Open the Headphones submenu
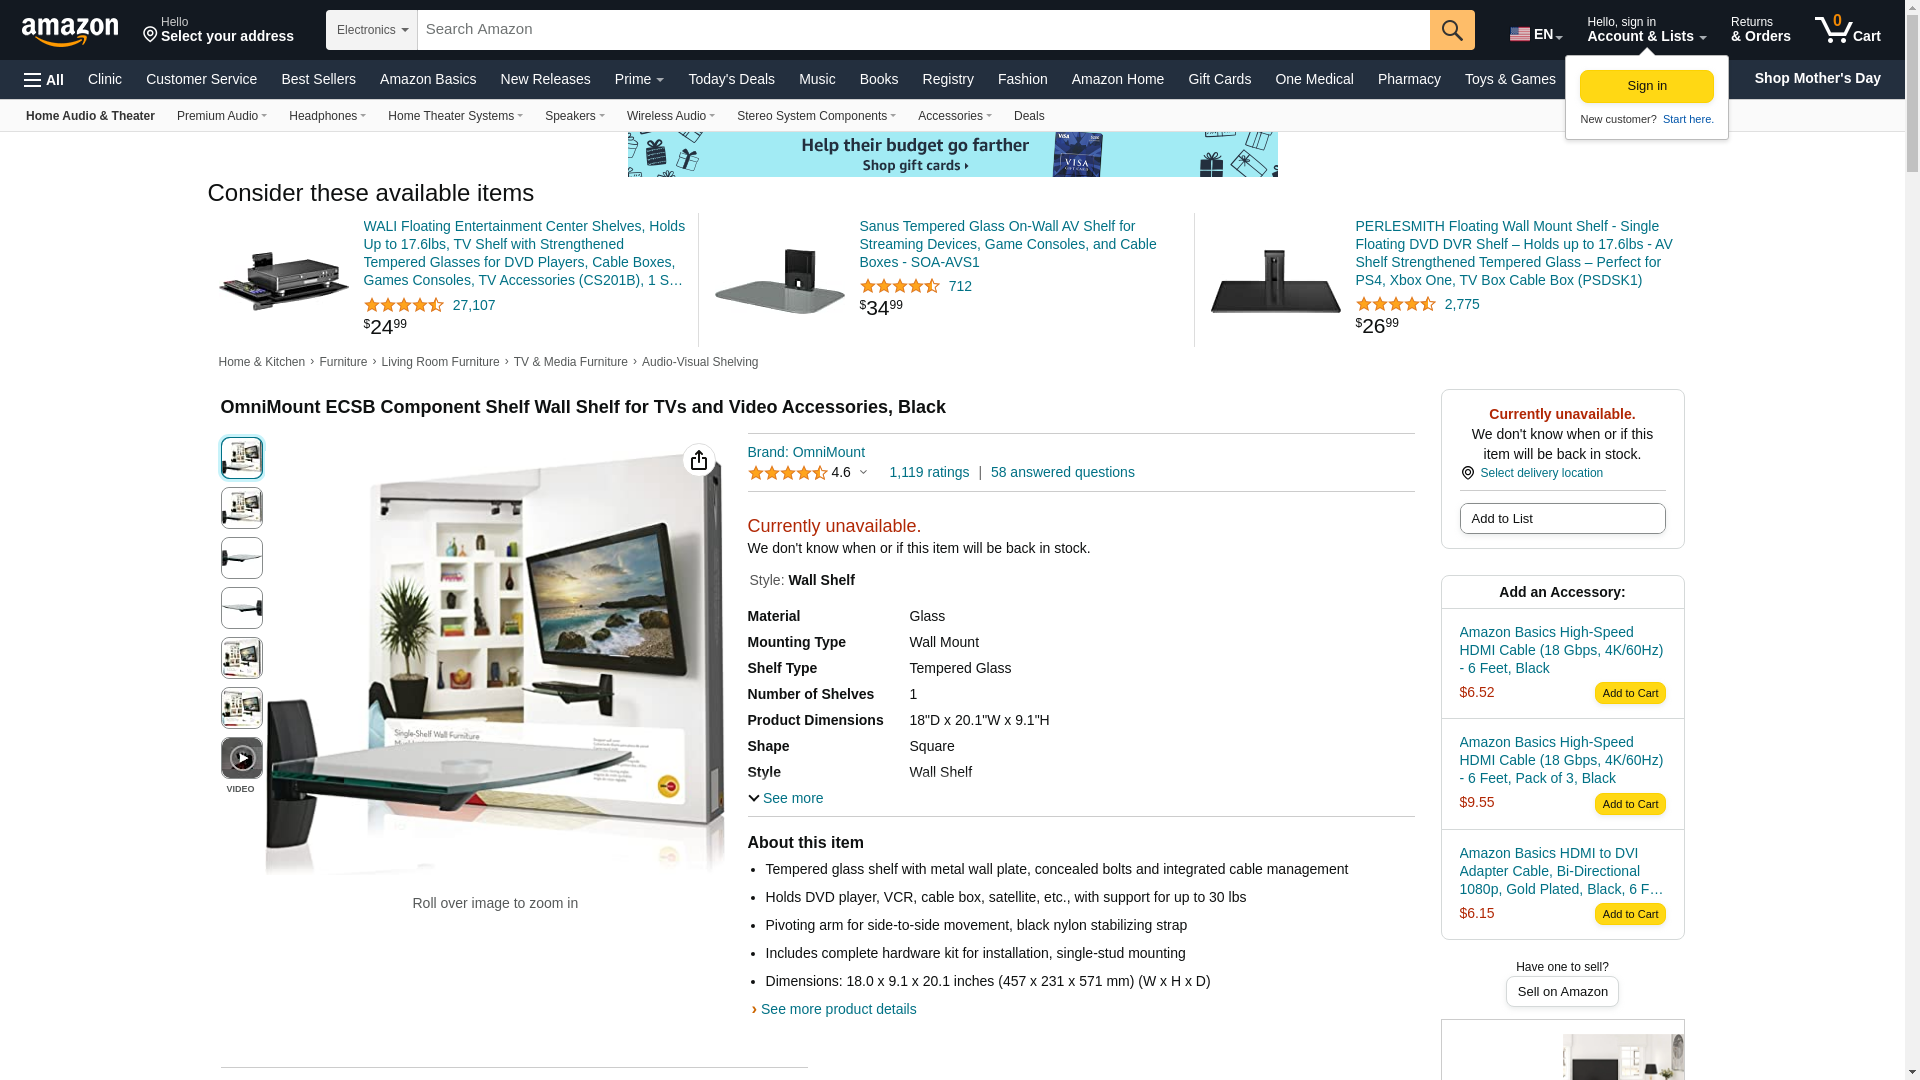This screenshot has width=1920, height=1080. 327,116
